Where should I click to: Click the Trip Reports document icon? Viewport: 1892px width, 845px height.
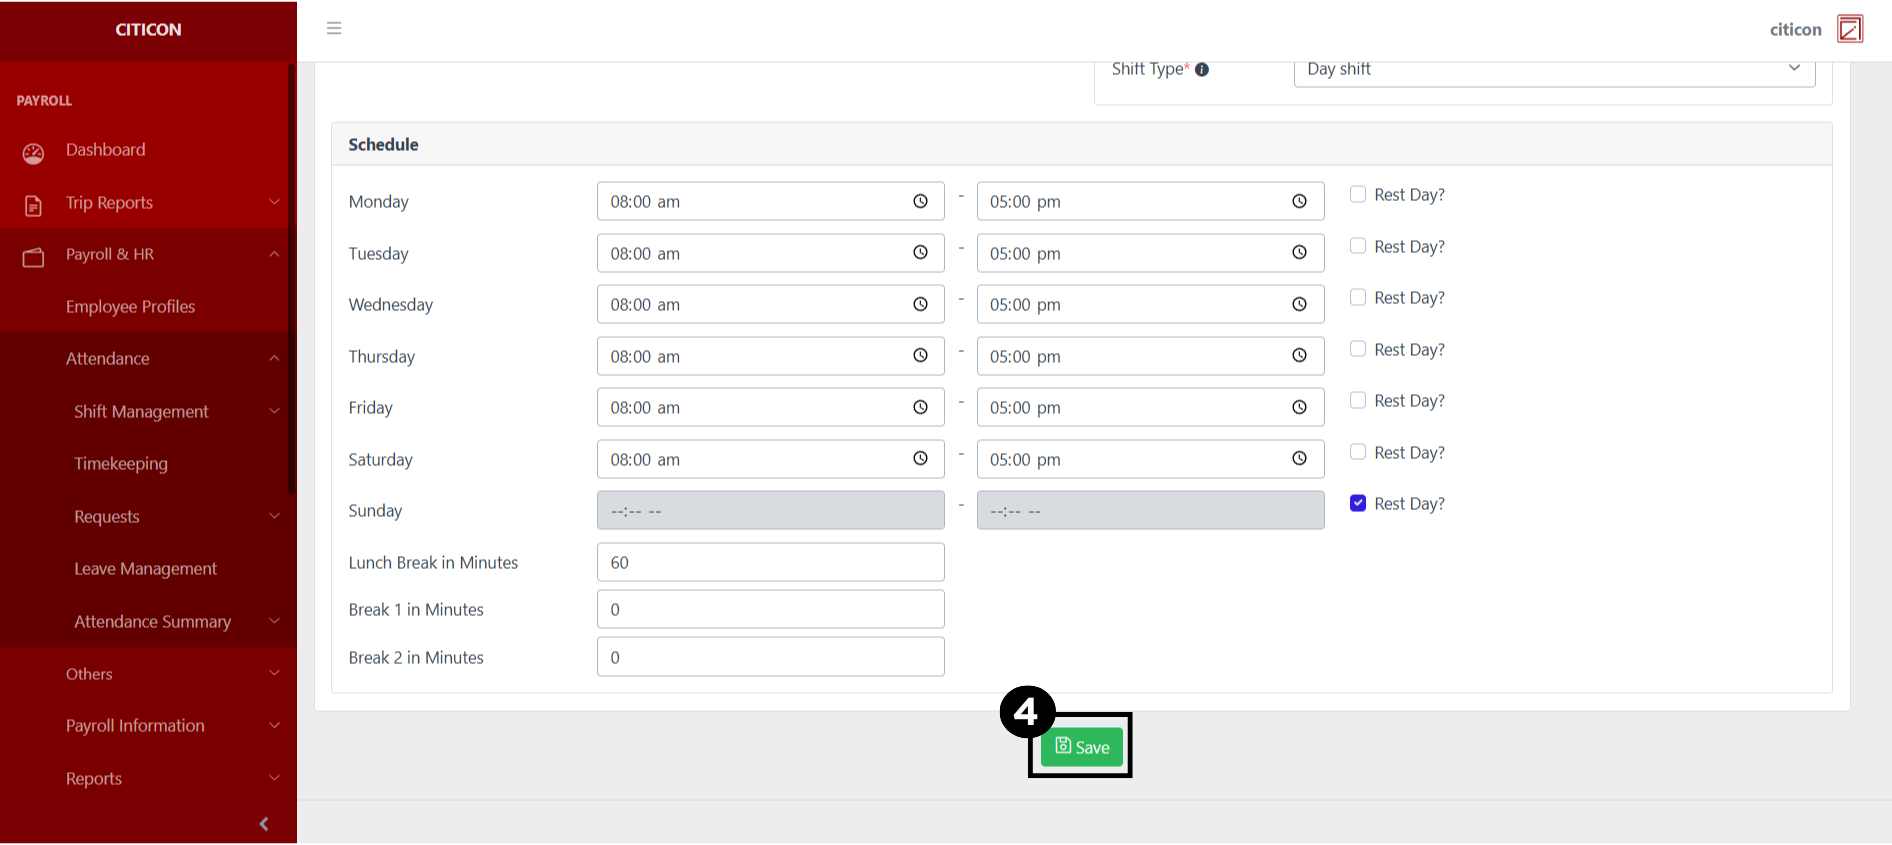coord(33,205)
